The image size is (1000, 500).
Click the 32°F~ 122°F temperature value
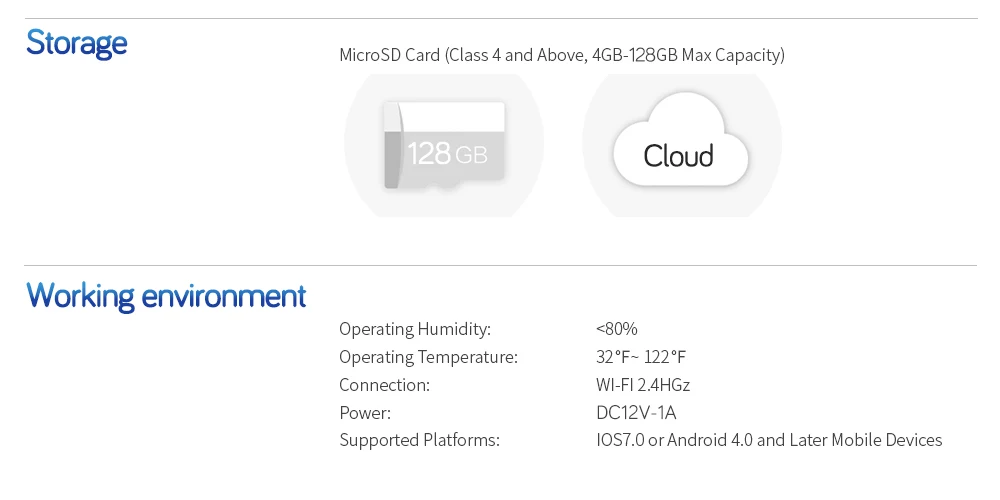641,357
